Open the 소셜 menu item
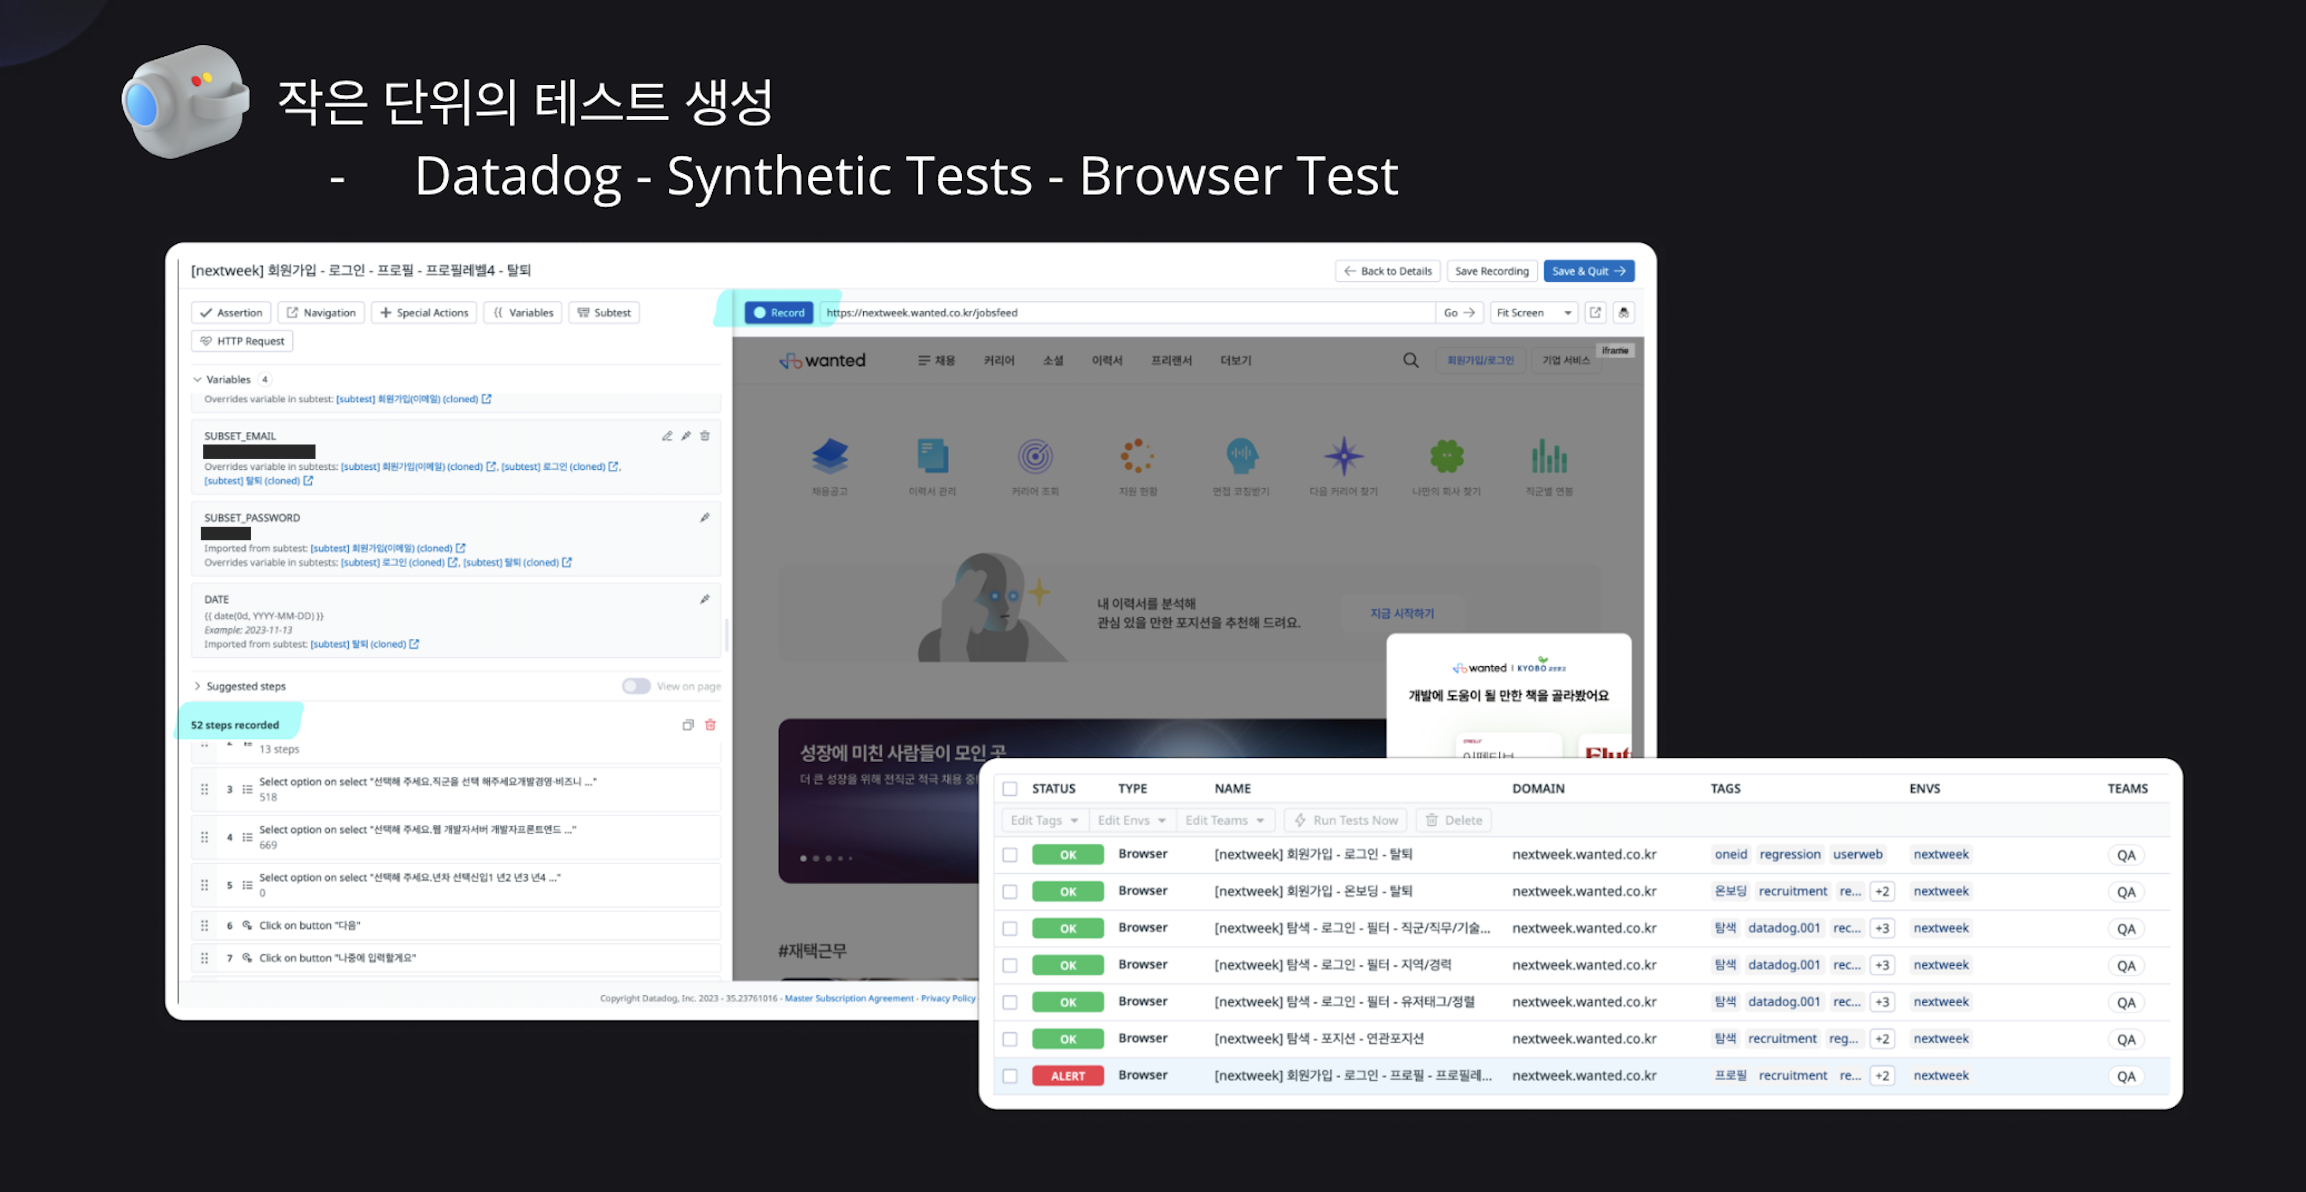This screenshot has width=2306, height=1192. (1053, 361)
